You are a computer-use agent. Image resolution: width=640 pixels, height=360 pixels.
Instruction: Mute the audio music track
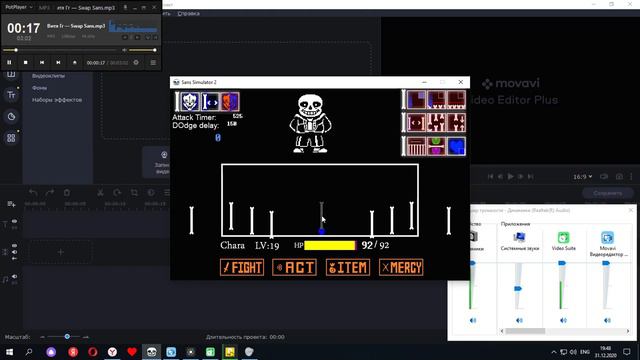click(x=14, y=277)
